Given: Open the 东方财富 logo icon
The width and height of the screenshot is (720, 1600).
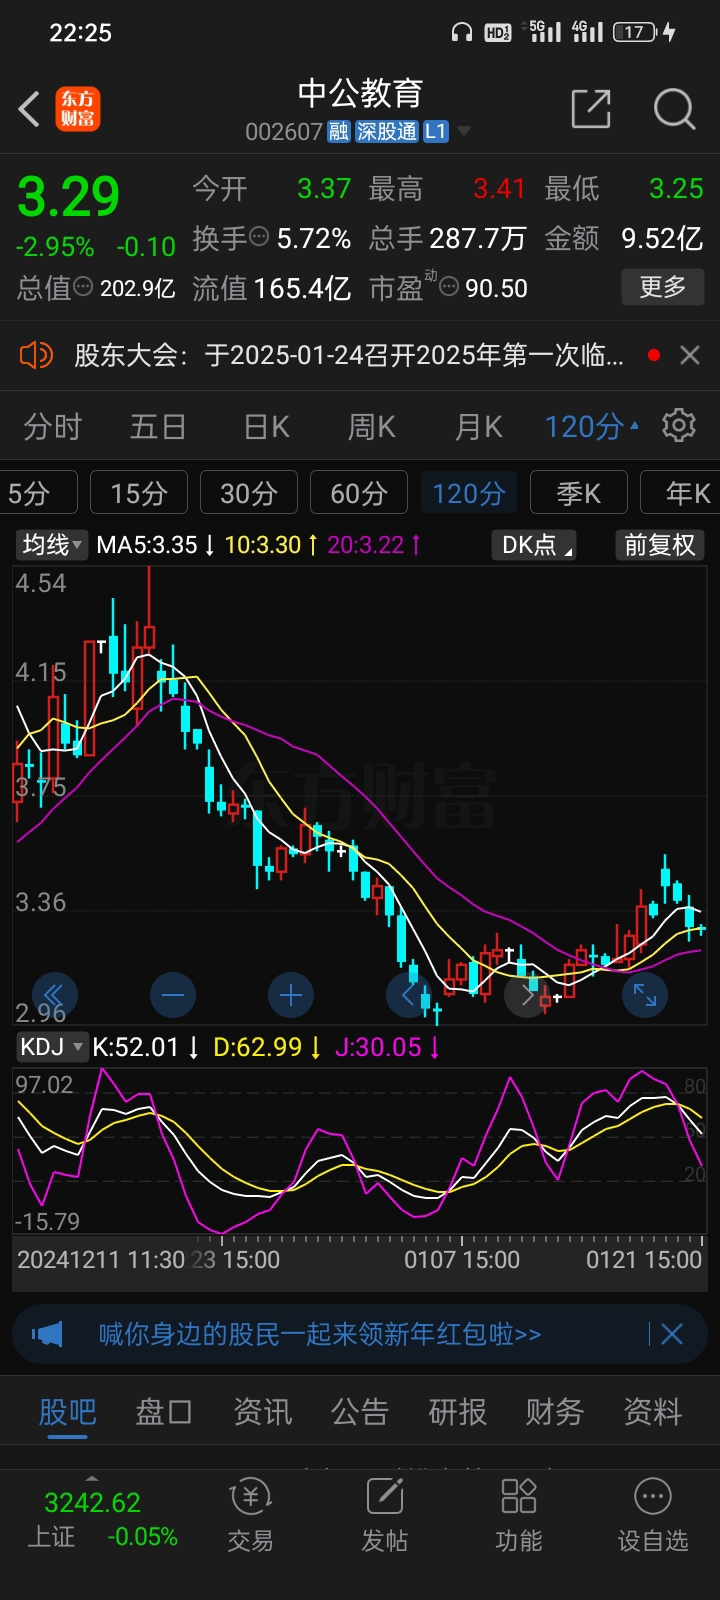Looking at the screenshot, I should [77, 109].
